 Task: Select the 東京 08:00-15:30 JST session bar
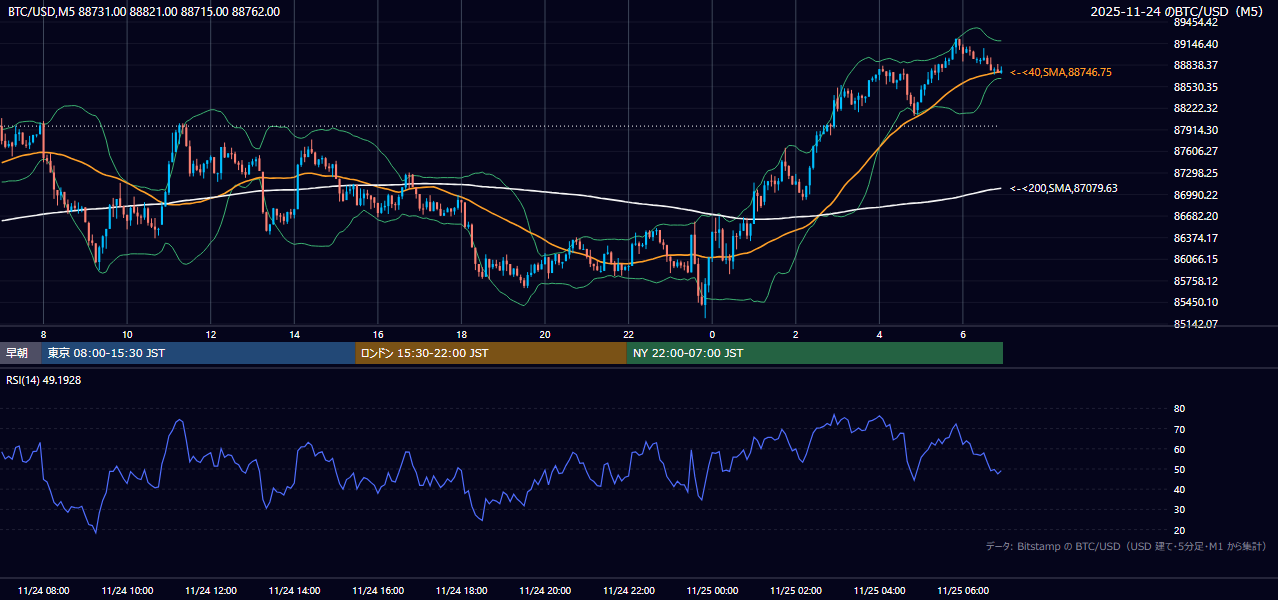click(x=199, y=353)
